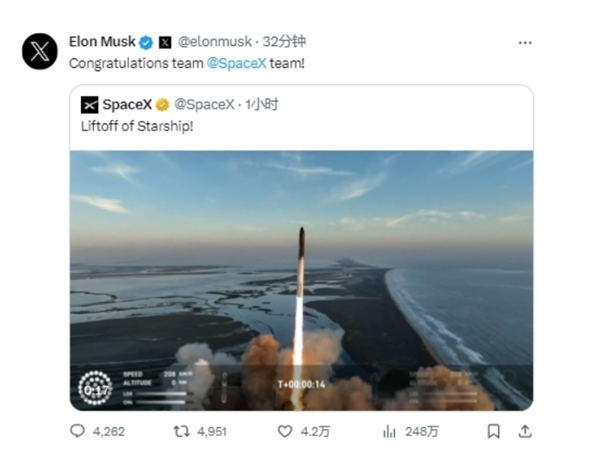Bookmark this post
The image size is (600, 455).
492,432
